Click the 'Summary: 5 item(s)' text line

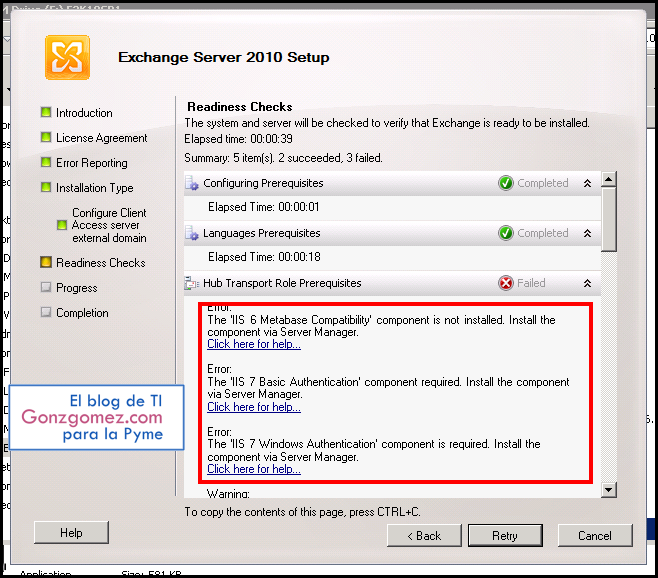click(x=283, y=158)
